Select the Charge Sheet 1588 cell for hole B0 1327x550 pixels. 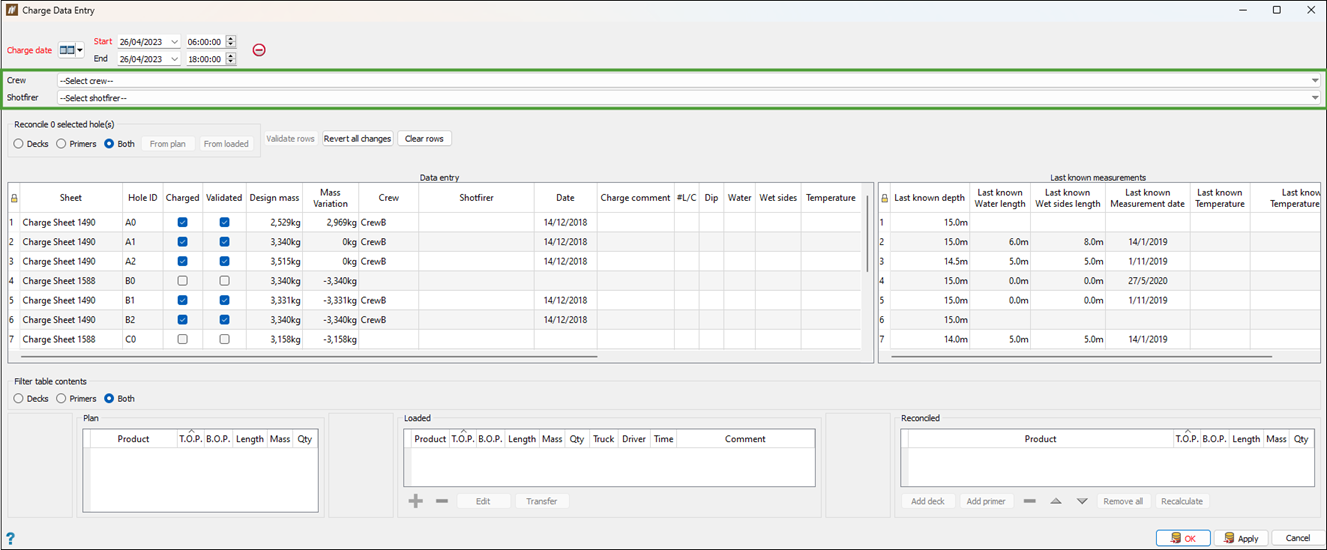point(71,281)
